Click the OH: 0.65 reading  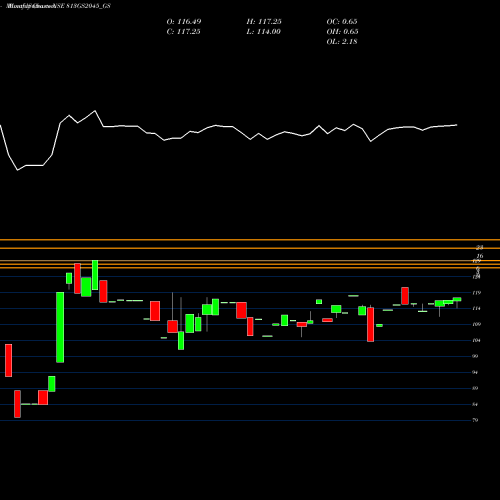tap(342, 32)
